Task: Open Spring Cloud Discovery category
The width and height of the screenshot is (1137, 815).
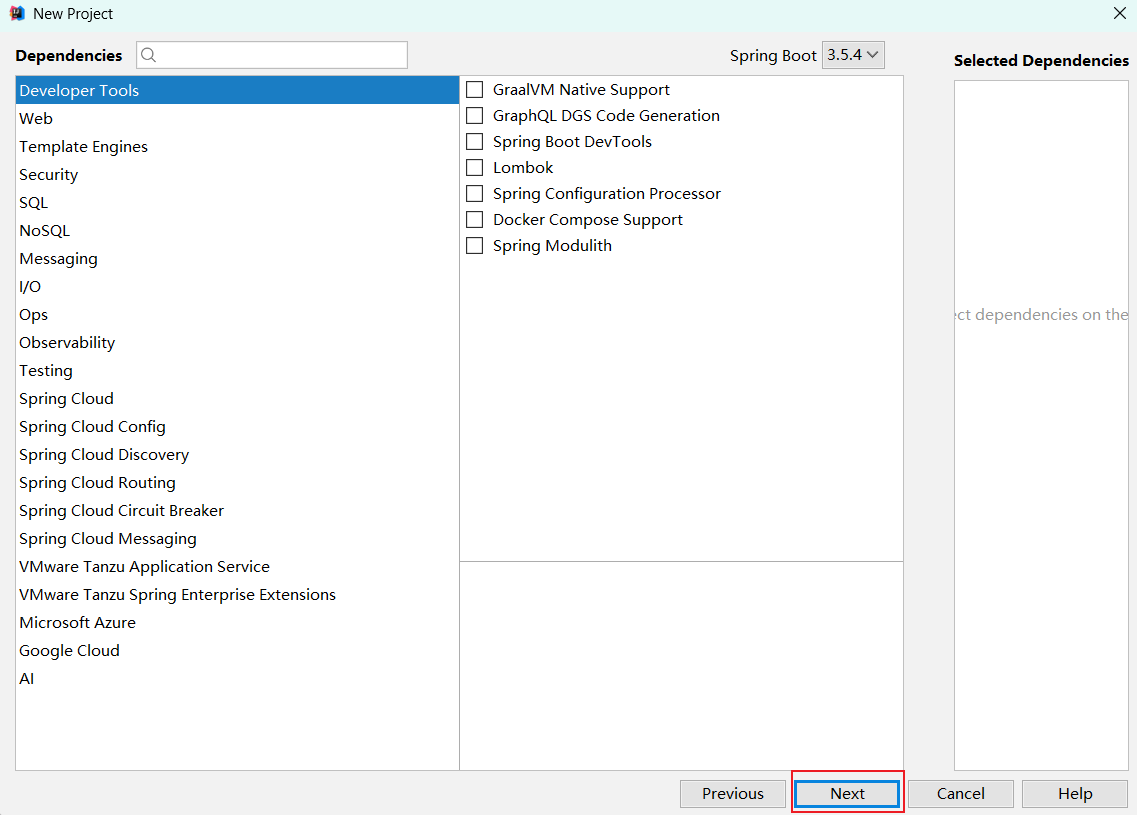Action: 237,455
